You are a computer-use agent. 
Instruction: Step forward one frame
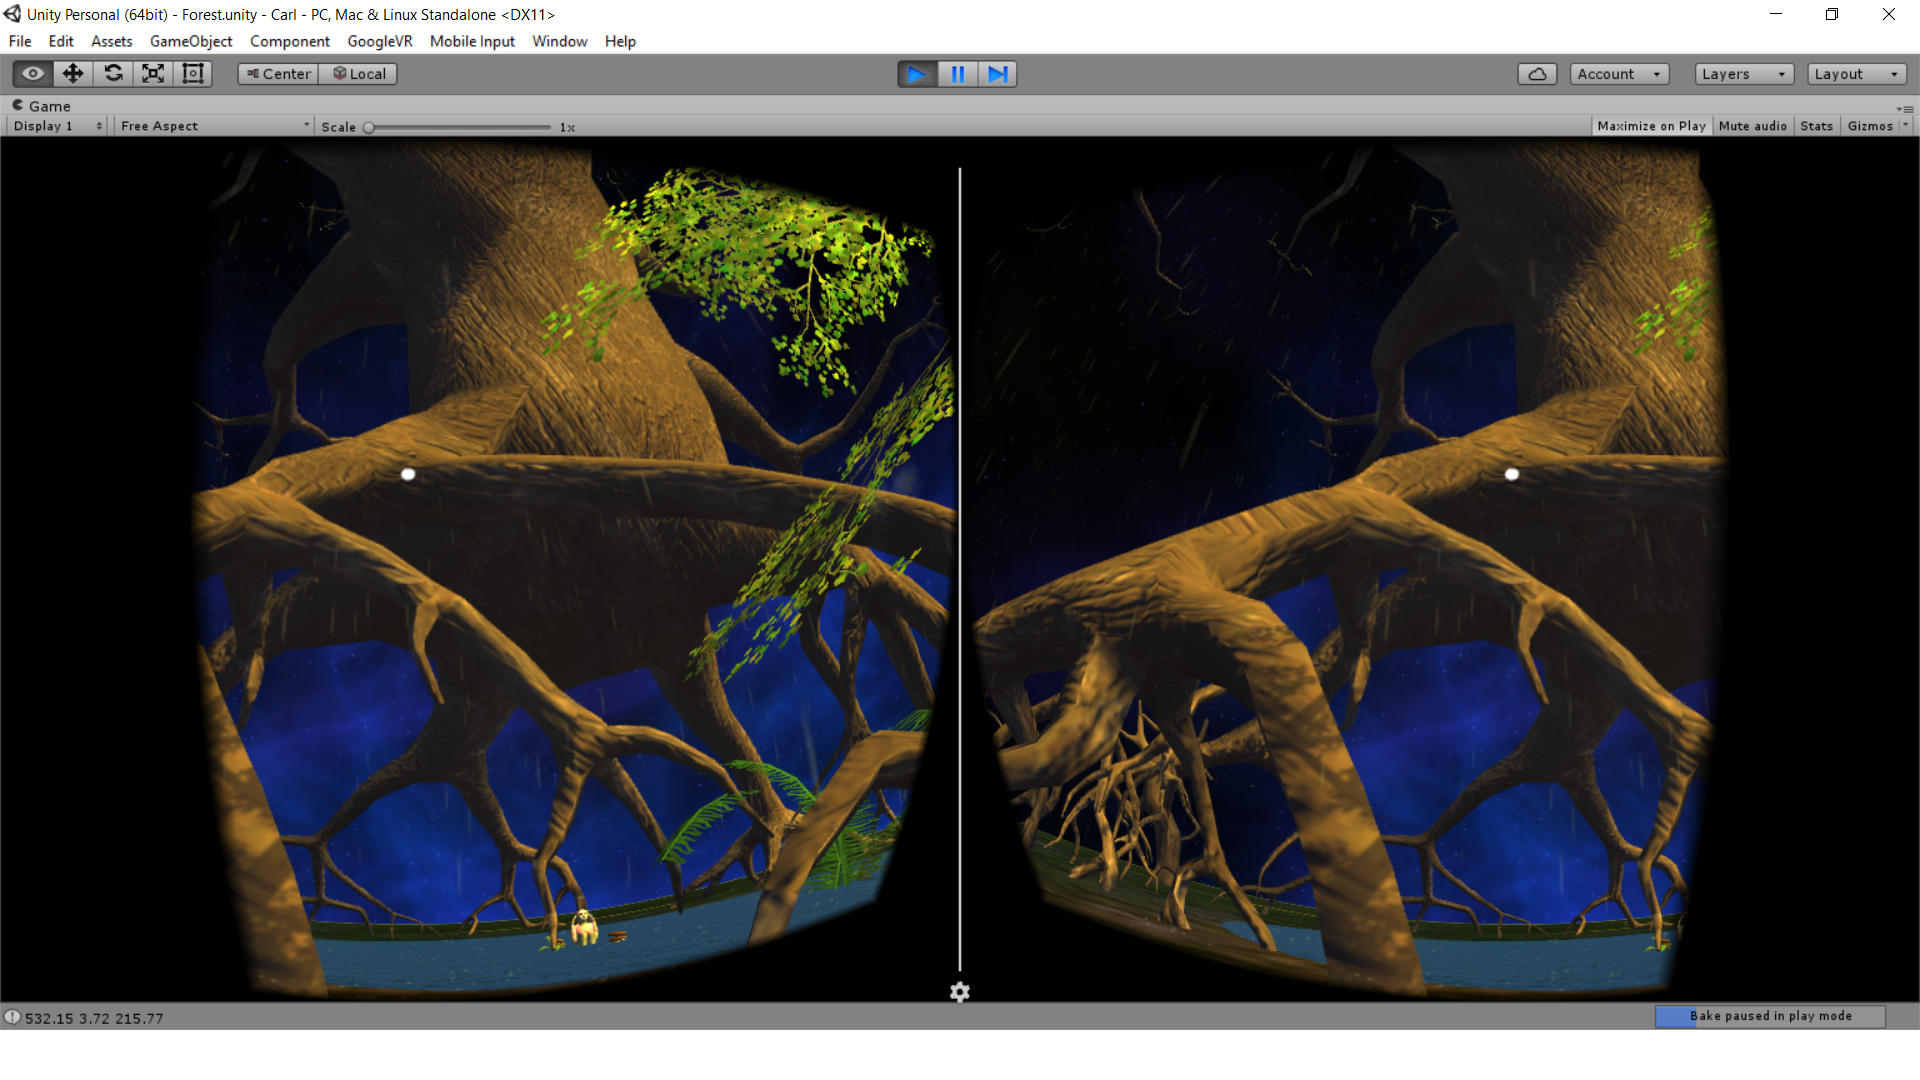997,74
